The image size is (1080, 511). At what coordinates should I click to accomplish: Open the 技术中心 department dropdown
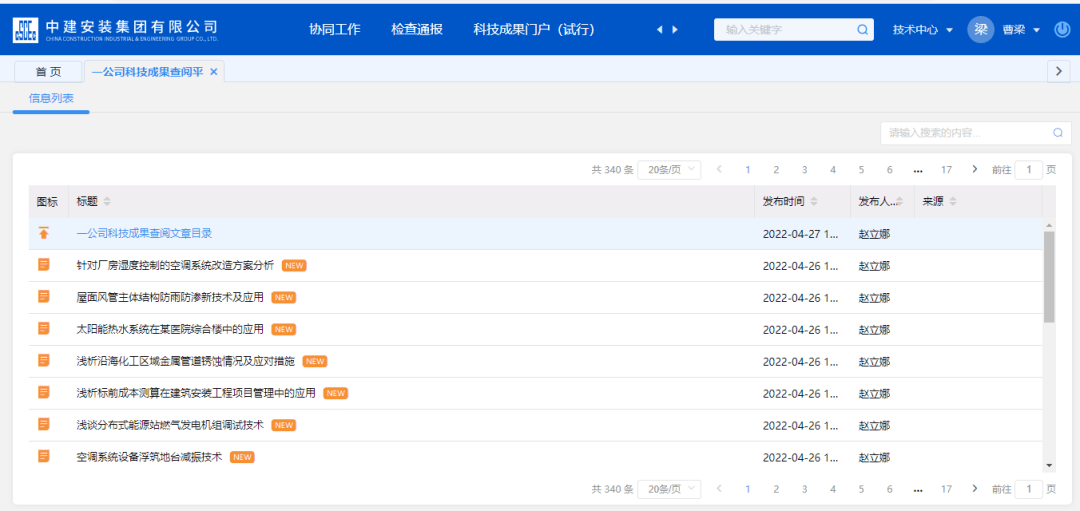coord(922,30)
